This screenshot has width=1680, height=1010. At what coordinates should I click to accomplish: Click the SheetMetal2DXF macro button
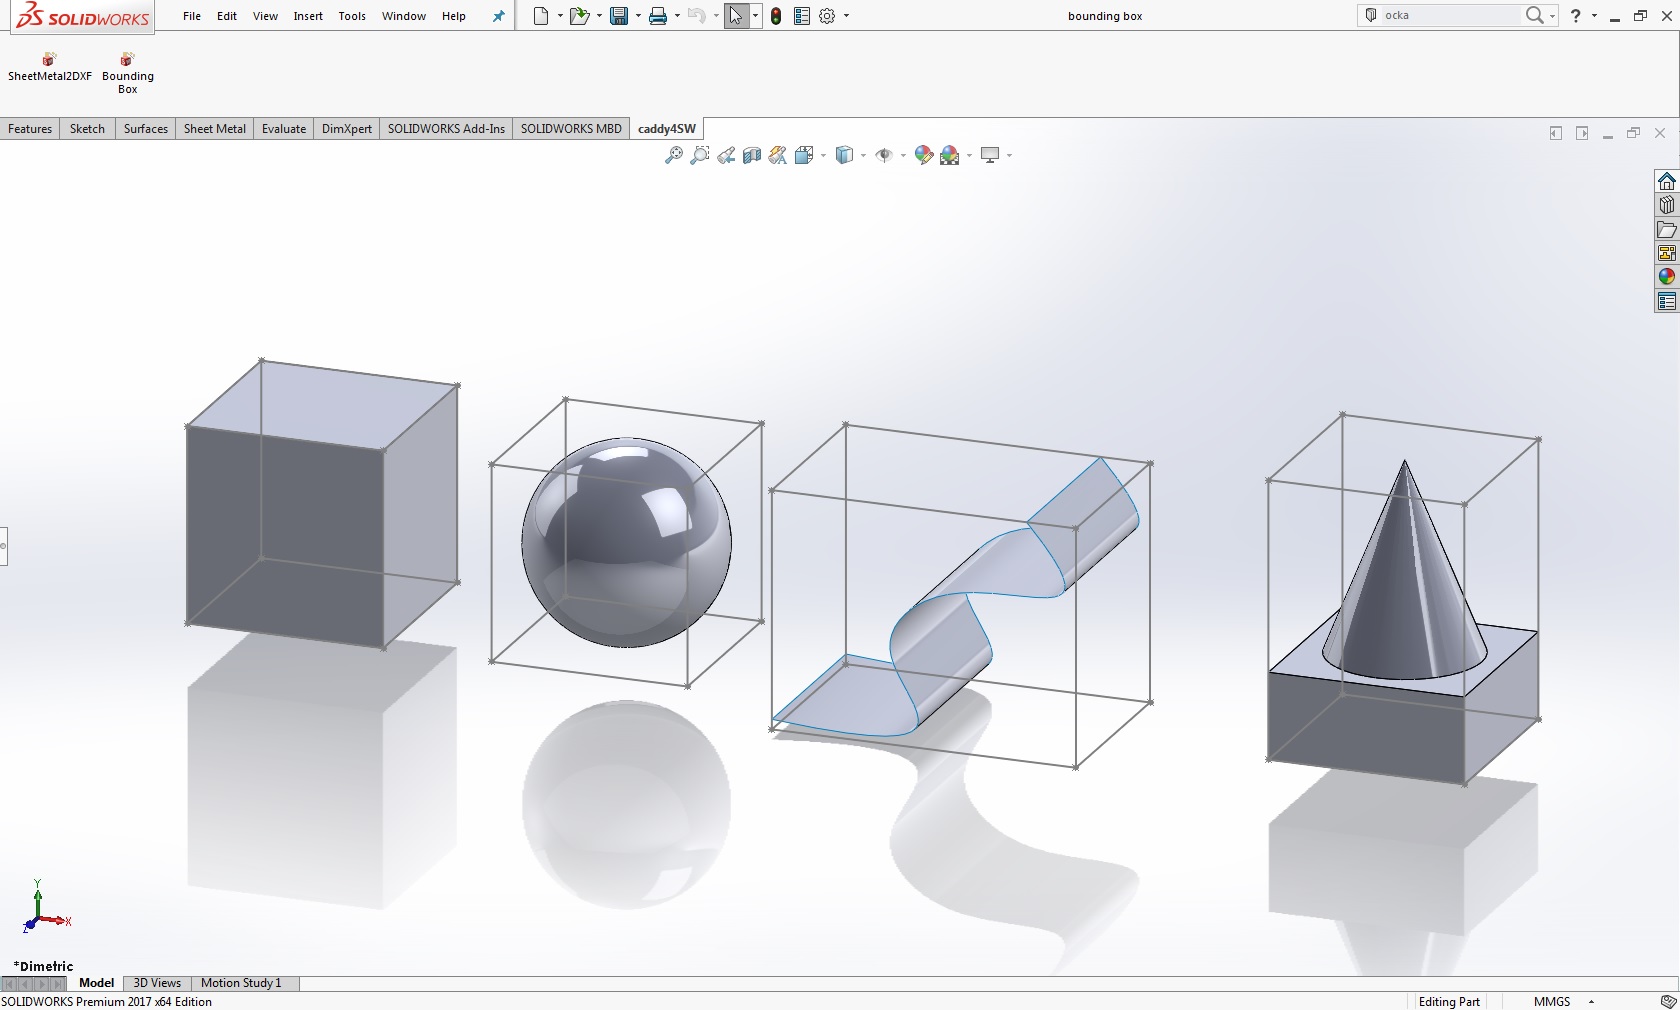point(49,67)
